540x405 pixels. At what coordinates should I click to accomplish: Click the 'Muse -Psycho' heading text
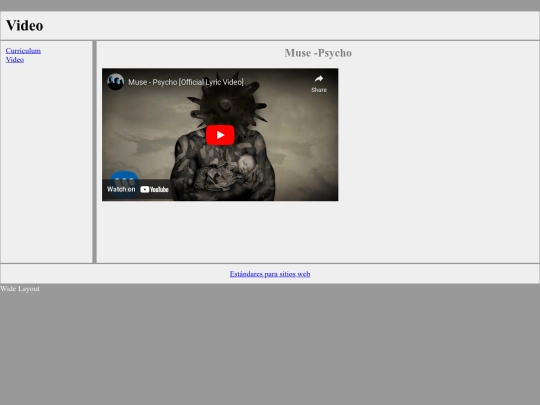click(318, 53)
